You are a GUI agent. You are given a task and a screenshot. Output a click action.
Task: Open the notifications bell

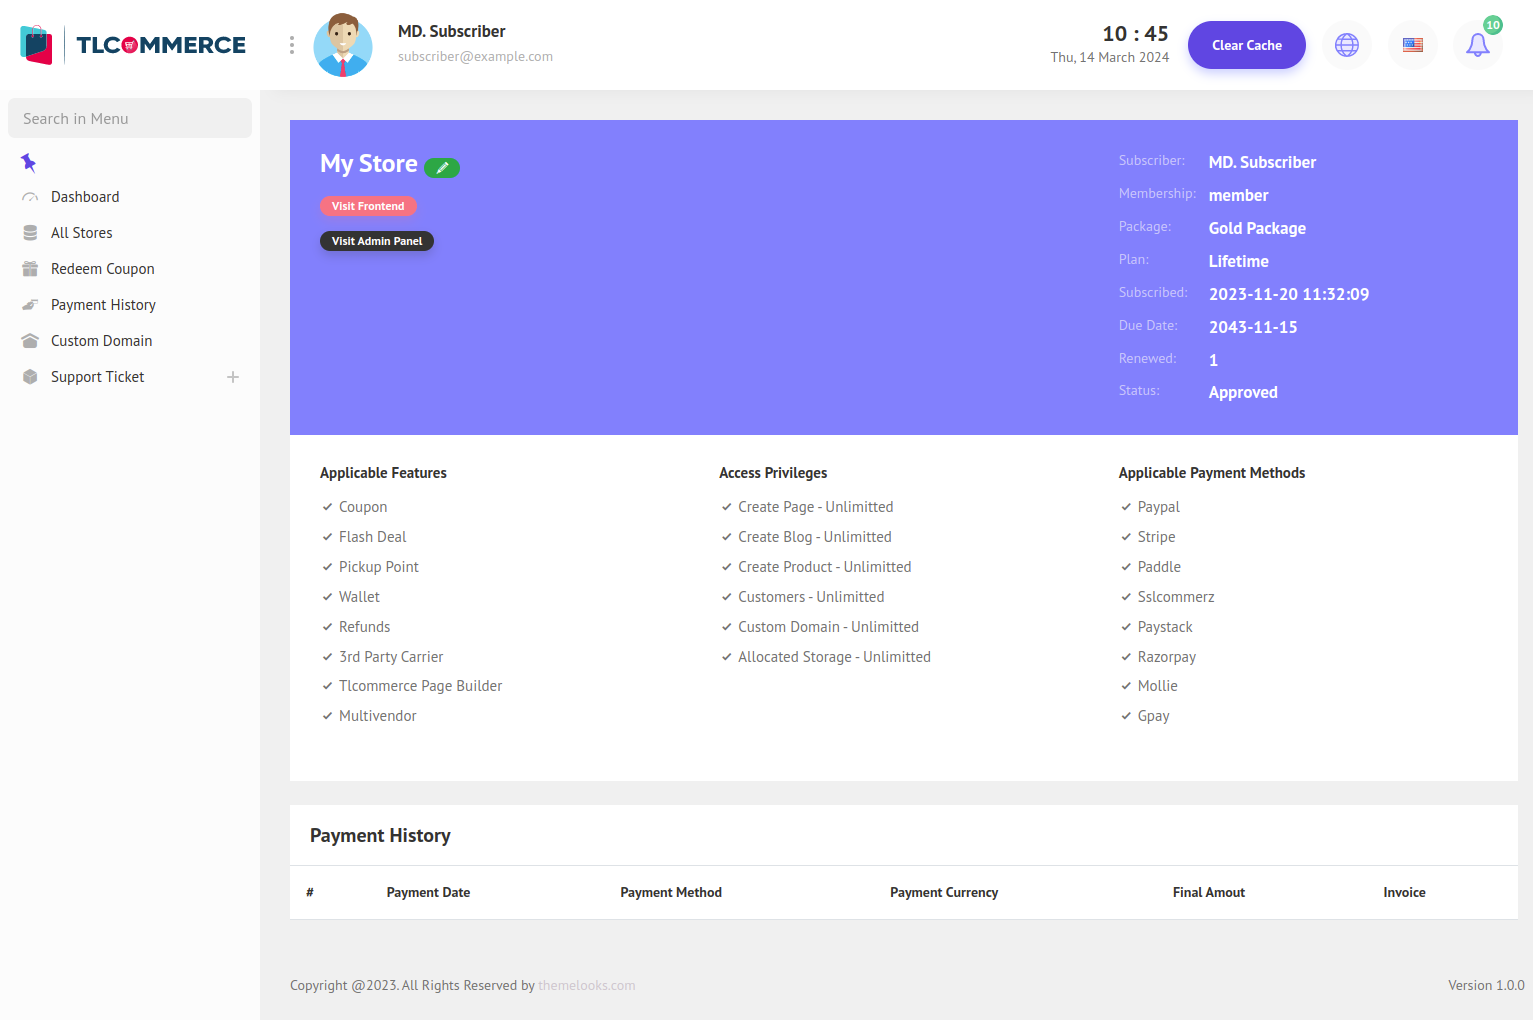point(1477,45)
